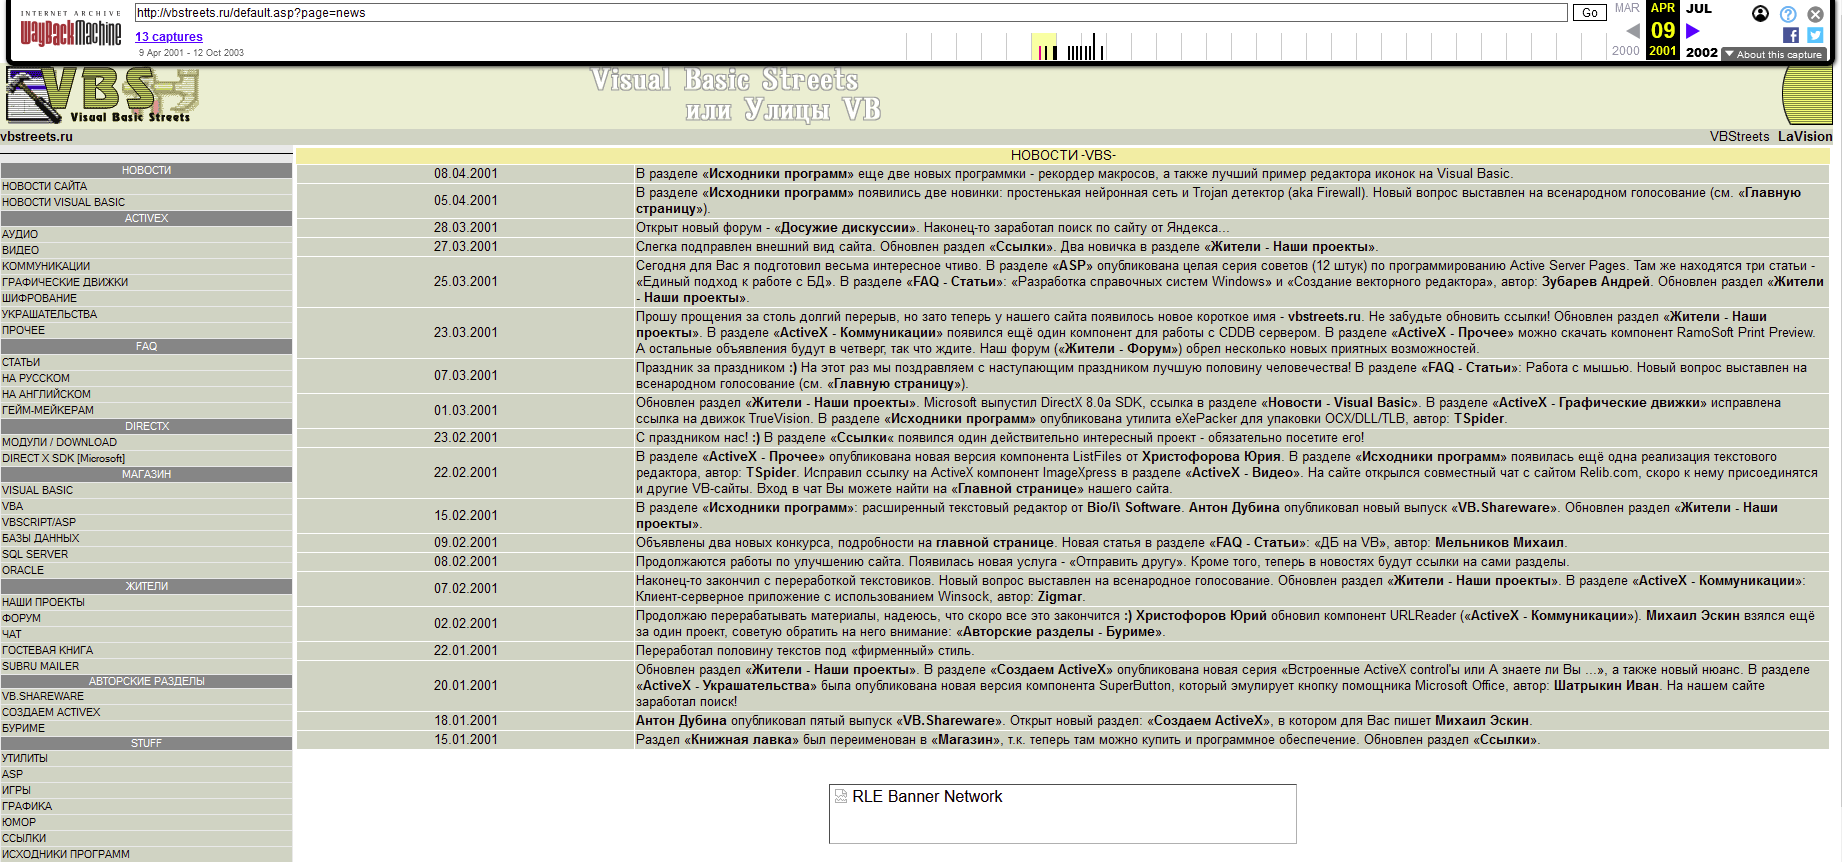This screenshot has width=1842, height=862.
Task: Open the Wayback user account icon
Action: pos(1761,14)
